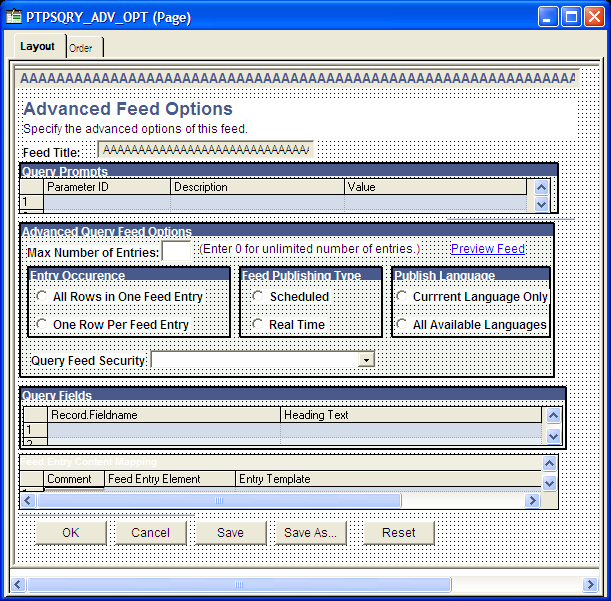Click the Max Number of Entries field

tap(177, 251)
